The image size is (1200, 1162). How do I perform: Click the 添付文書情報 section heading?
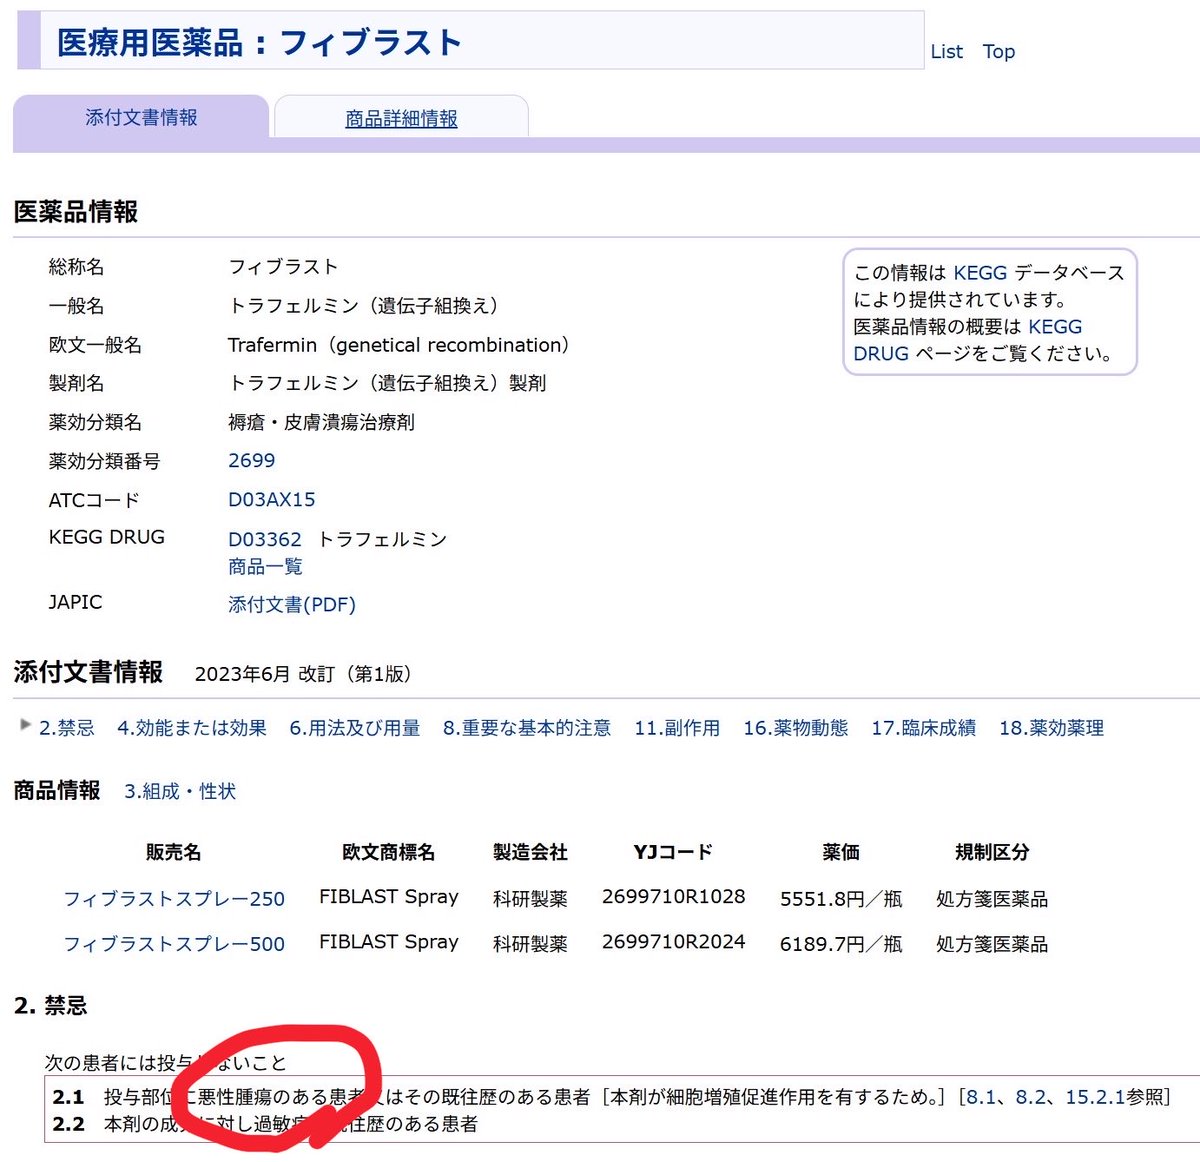point(88,672)
